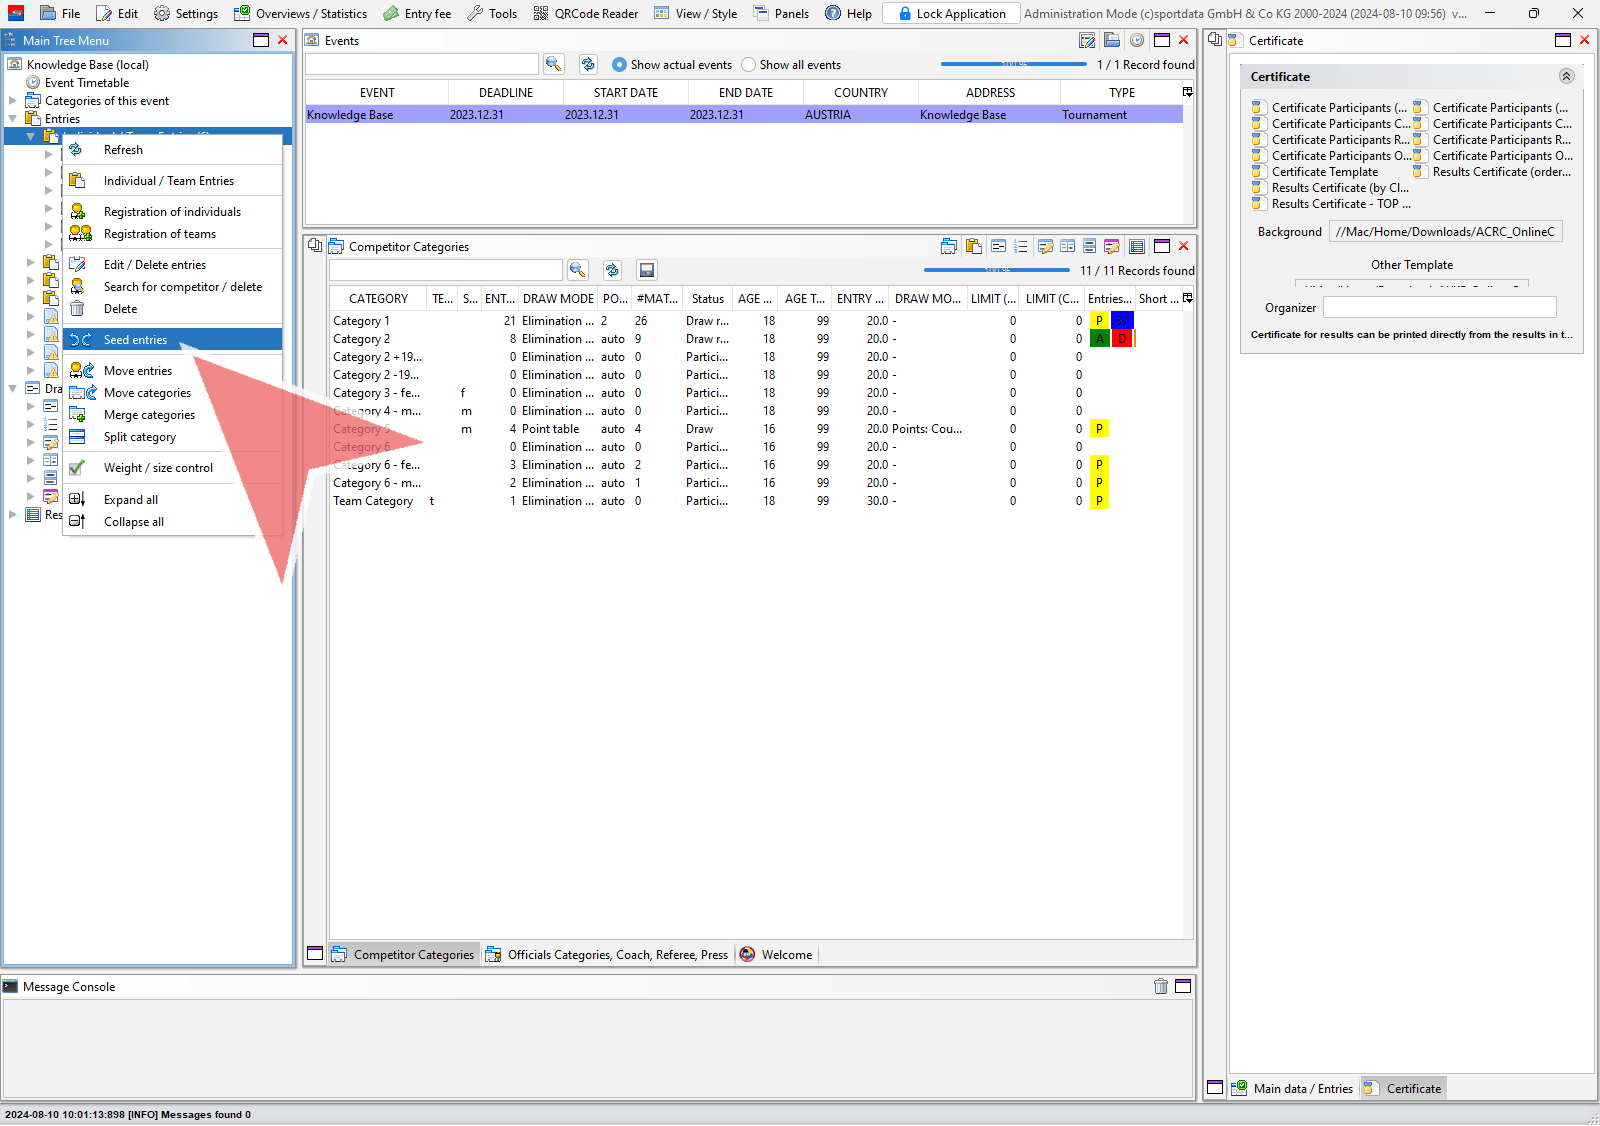Click the save disk icon in Competitor Categories

click(647, 270)
